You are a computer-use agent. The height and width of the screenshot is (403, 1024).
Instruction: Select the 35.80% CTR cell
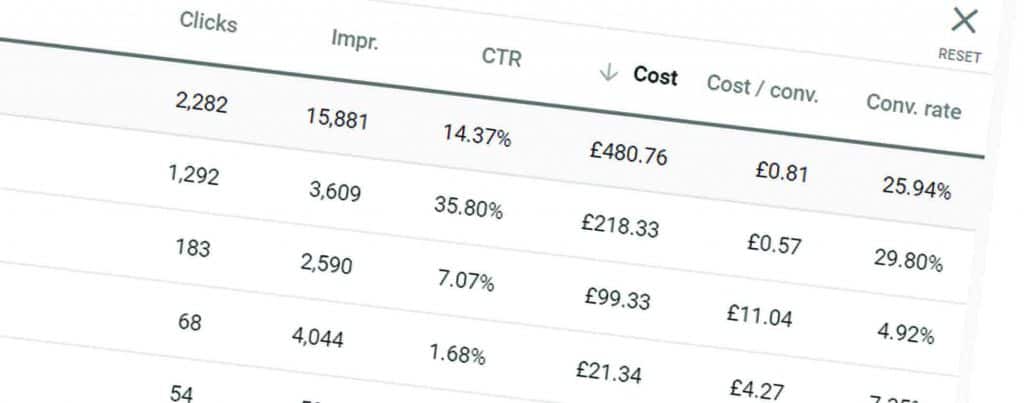tap(468, 208)
